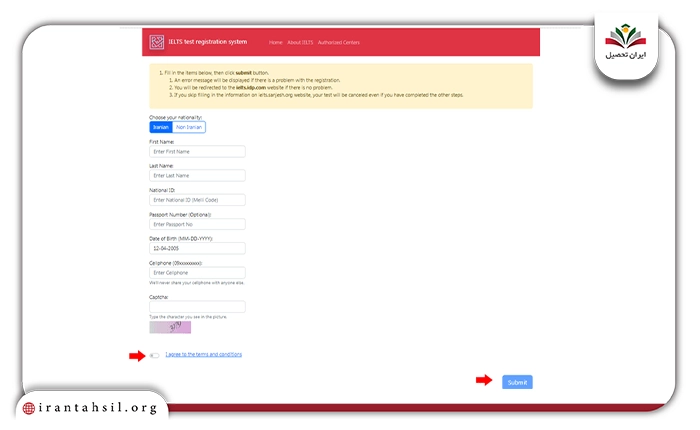The width and height of the screenshot is (700, 430).
Task: Click the red arrow pointing at the Submit button
Action: pos(483,380)
